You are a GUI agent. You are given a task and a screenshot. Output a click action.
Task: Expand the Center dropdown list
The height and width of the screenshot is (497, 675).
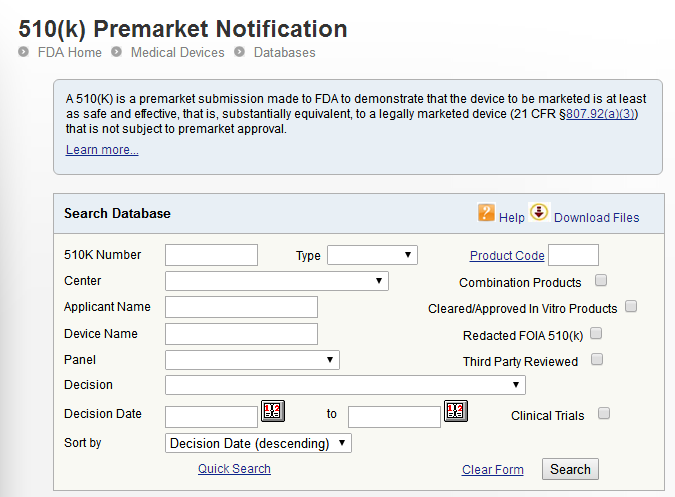coord(277,281)
